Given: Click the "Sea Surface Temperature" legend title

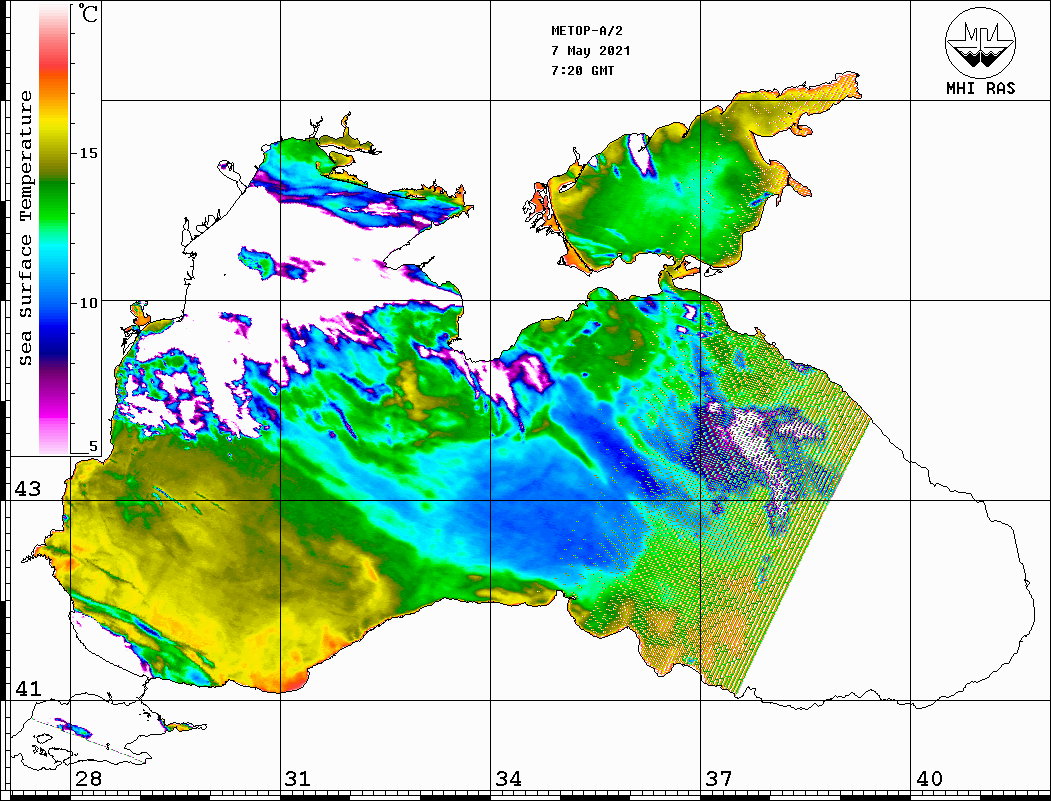Looking at the screenshot, I should 25,229.
